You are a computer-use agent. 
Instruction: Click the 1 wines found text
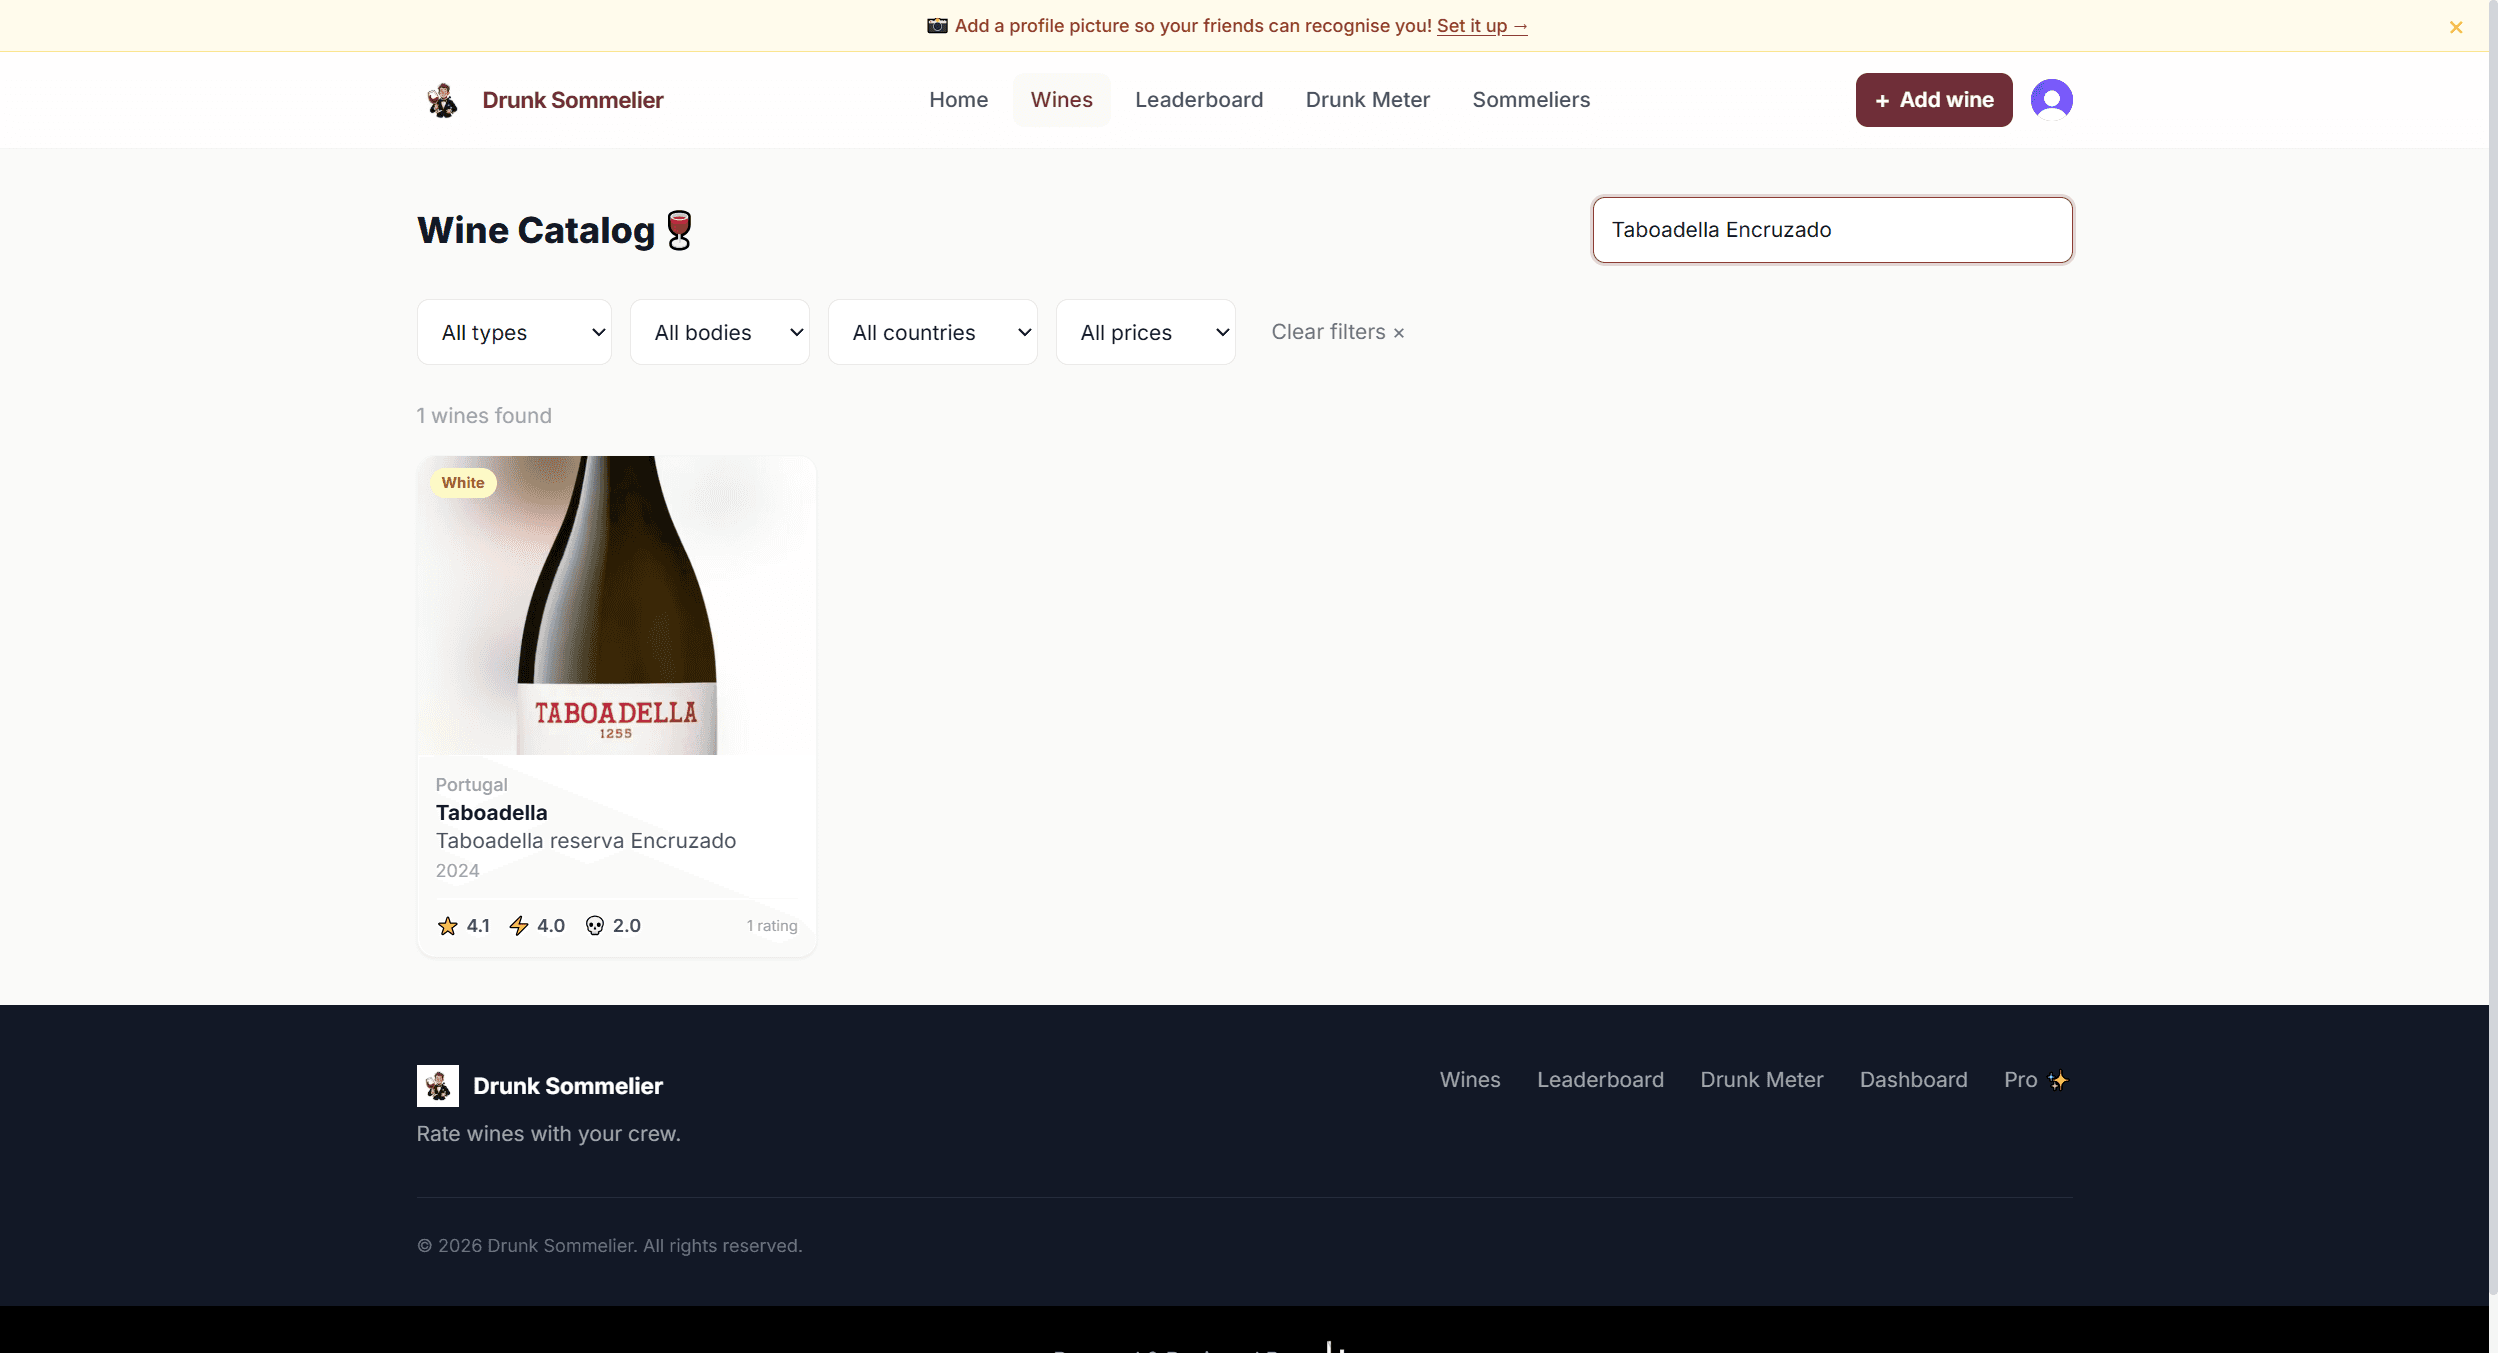[x=484, y=416]
